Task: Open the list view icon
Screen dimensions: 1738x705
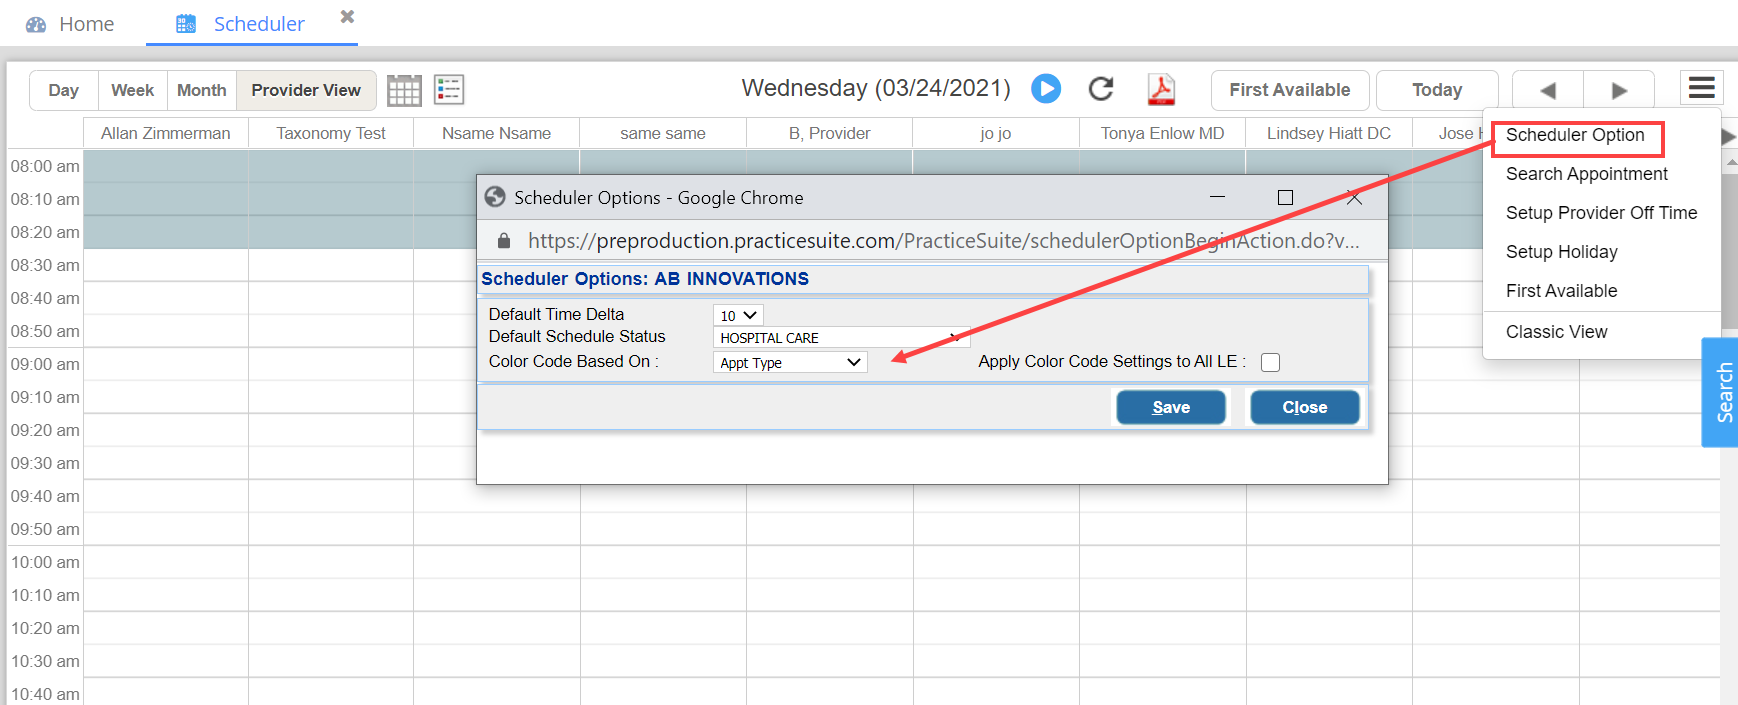Action: [449, 90]
